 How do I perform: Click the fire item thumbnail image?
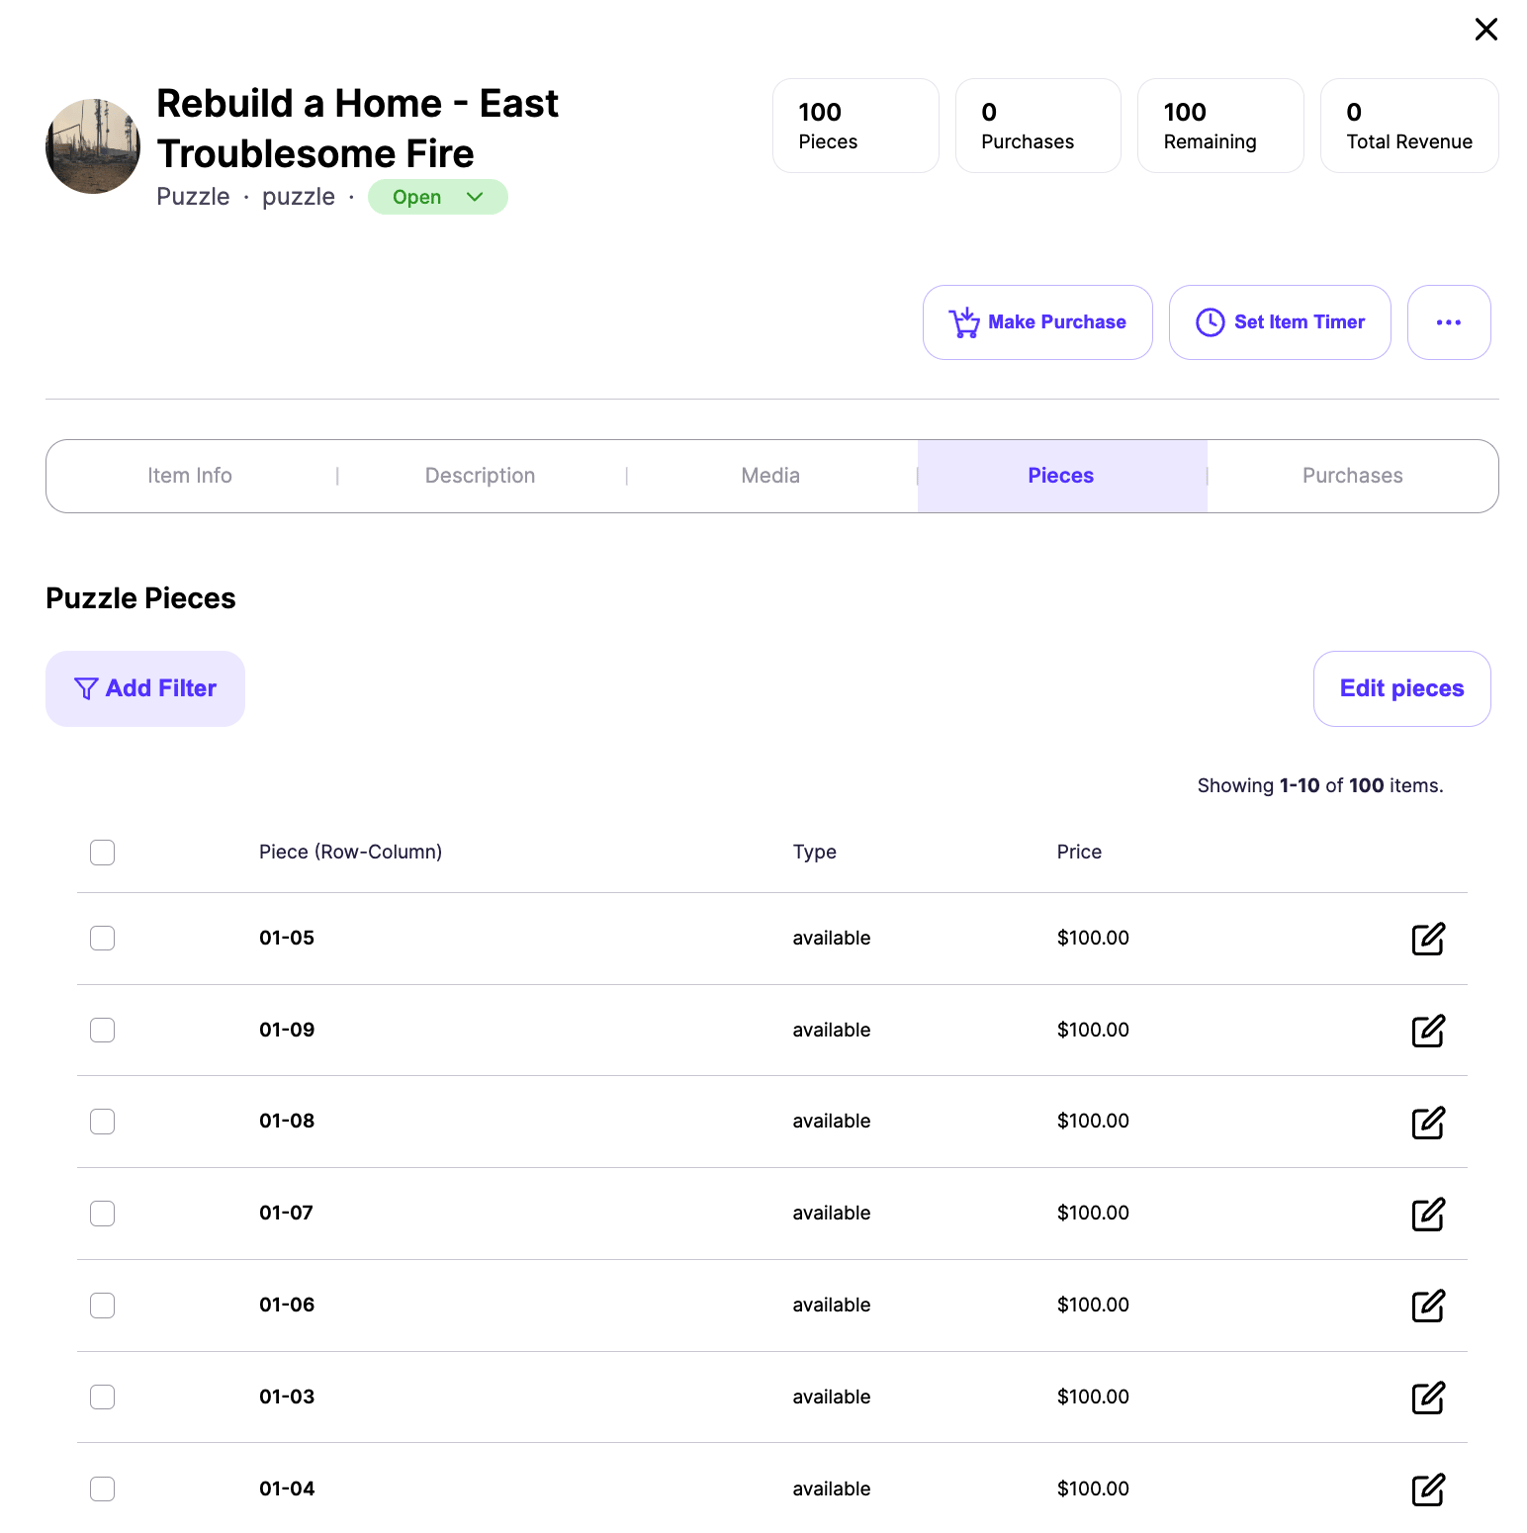93,146
